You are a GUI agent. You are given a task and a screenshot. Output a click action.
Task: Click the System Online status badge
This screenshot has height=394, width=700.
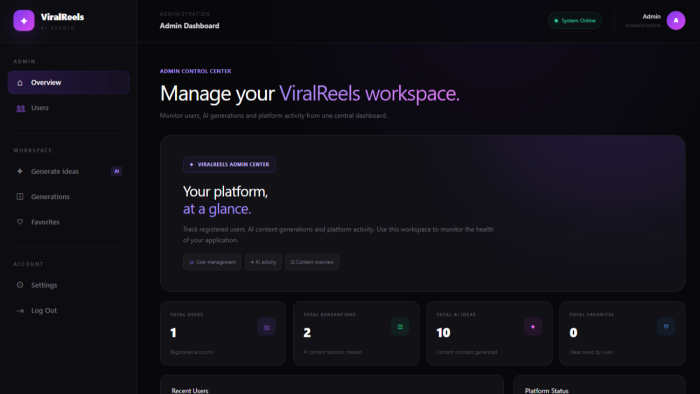(575, 21)
